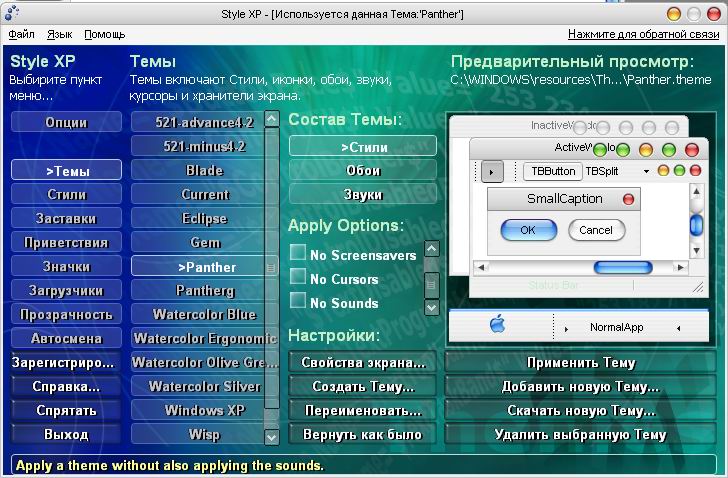Select the 521-advance4.2 theme
This screenshot has height=478, width=728.
tap(198, 123)
